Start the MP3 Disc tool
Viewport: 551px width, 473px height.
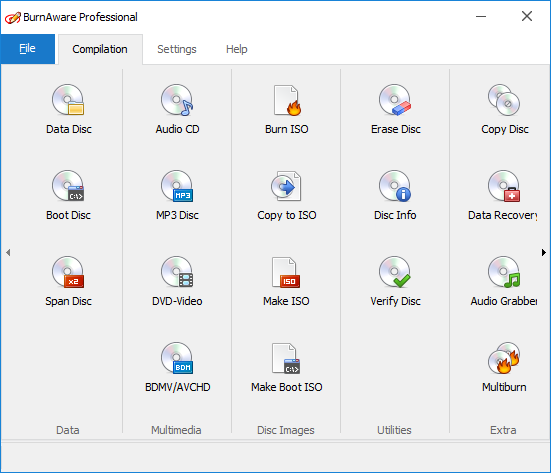(177, 195)
